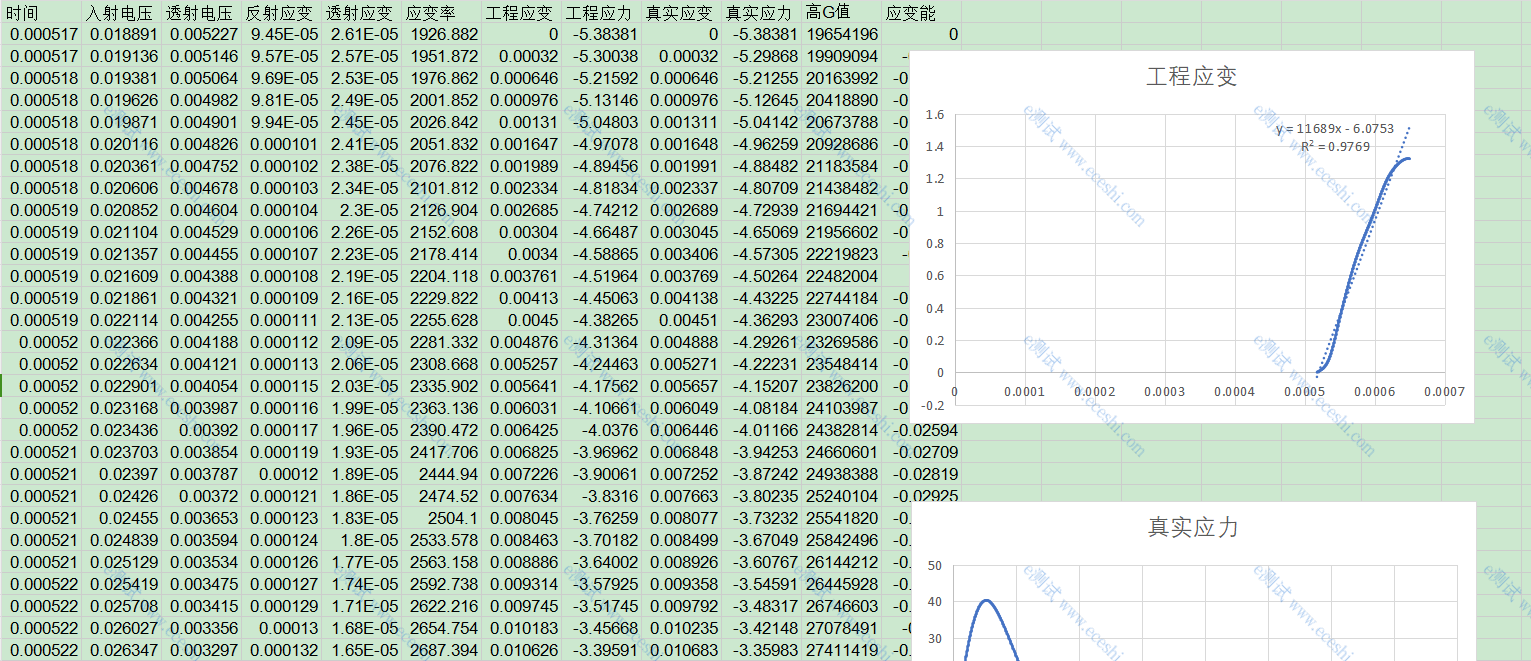Select the blue curve peak in 真实应力 chart
1531x661 pixels.
coord(986,600)
